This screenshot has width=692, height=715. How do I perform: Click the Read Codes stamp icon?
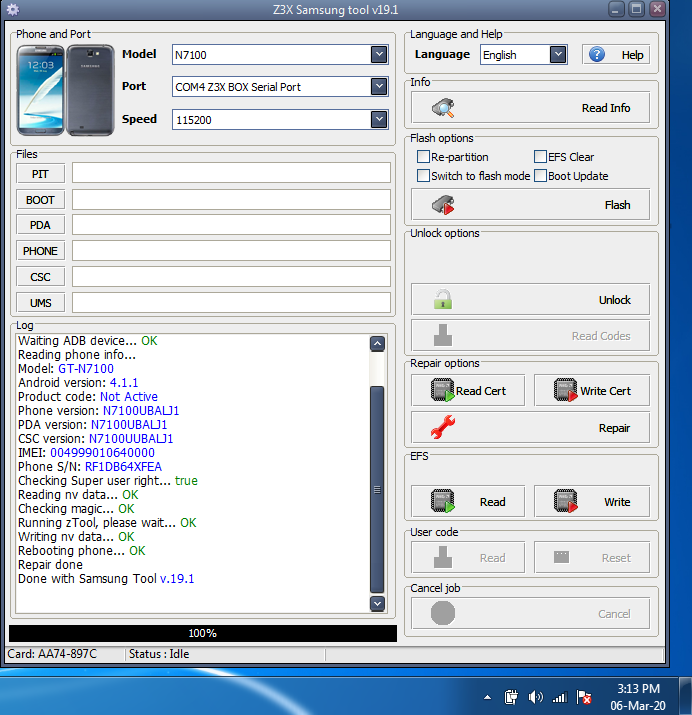pos(443,335)
